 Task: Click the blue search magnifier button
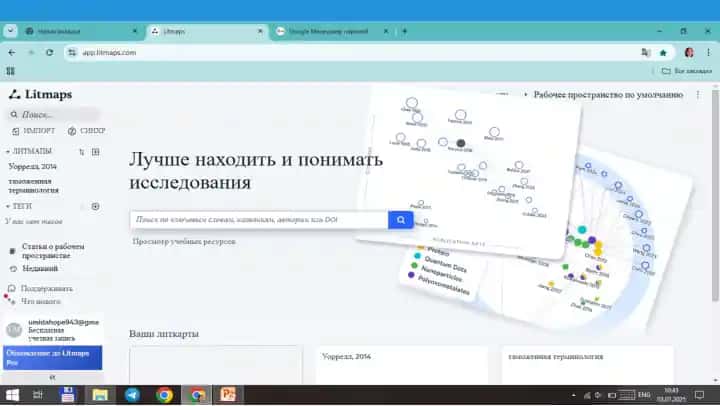[400, 220]
